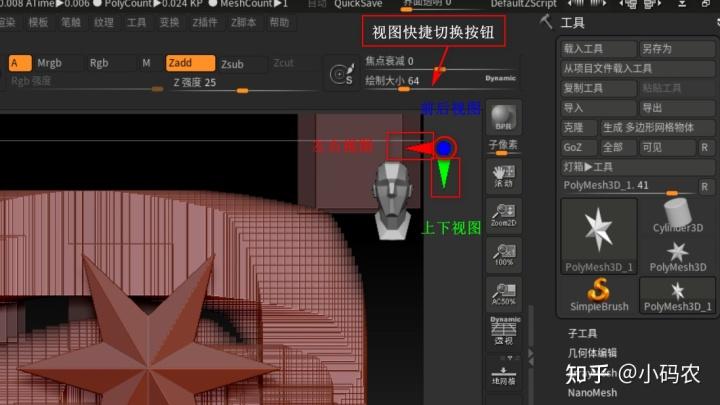Image resolution: width=720 pixels, height=405 pixels.
Task: Select the SimpleBrush tool icon
Action: coord(599,295)
